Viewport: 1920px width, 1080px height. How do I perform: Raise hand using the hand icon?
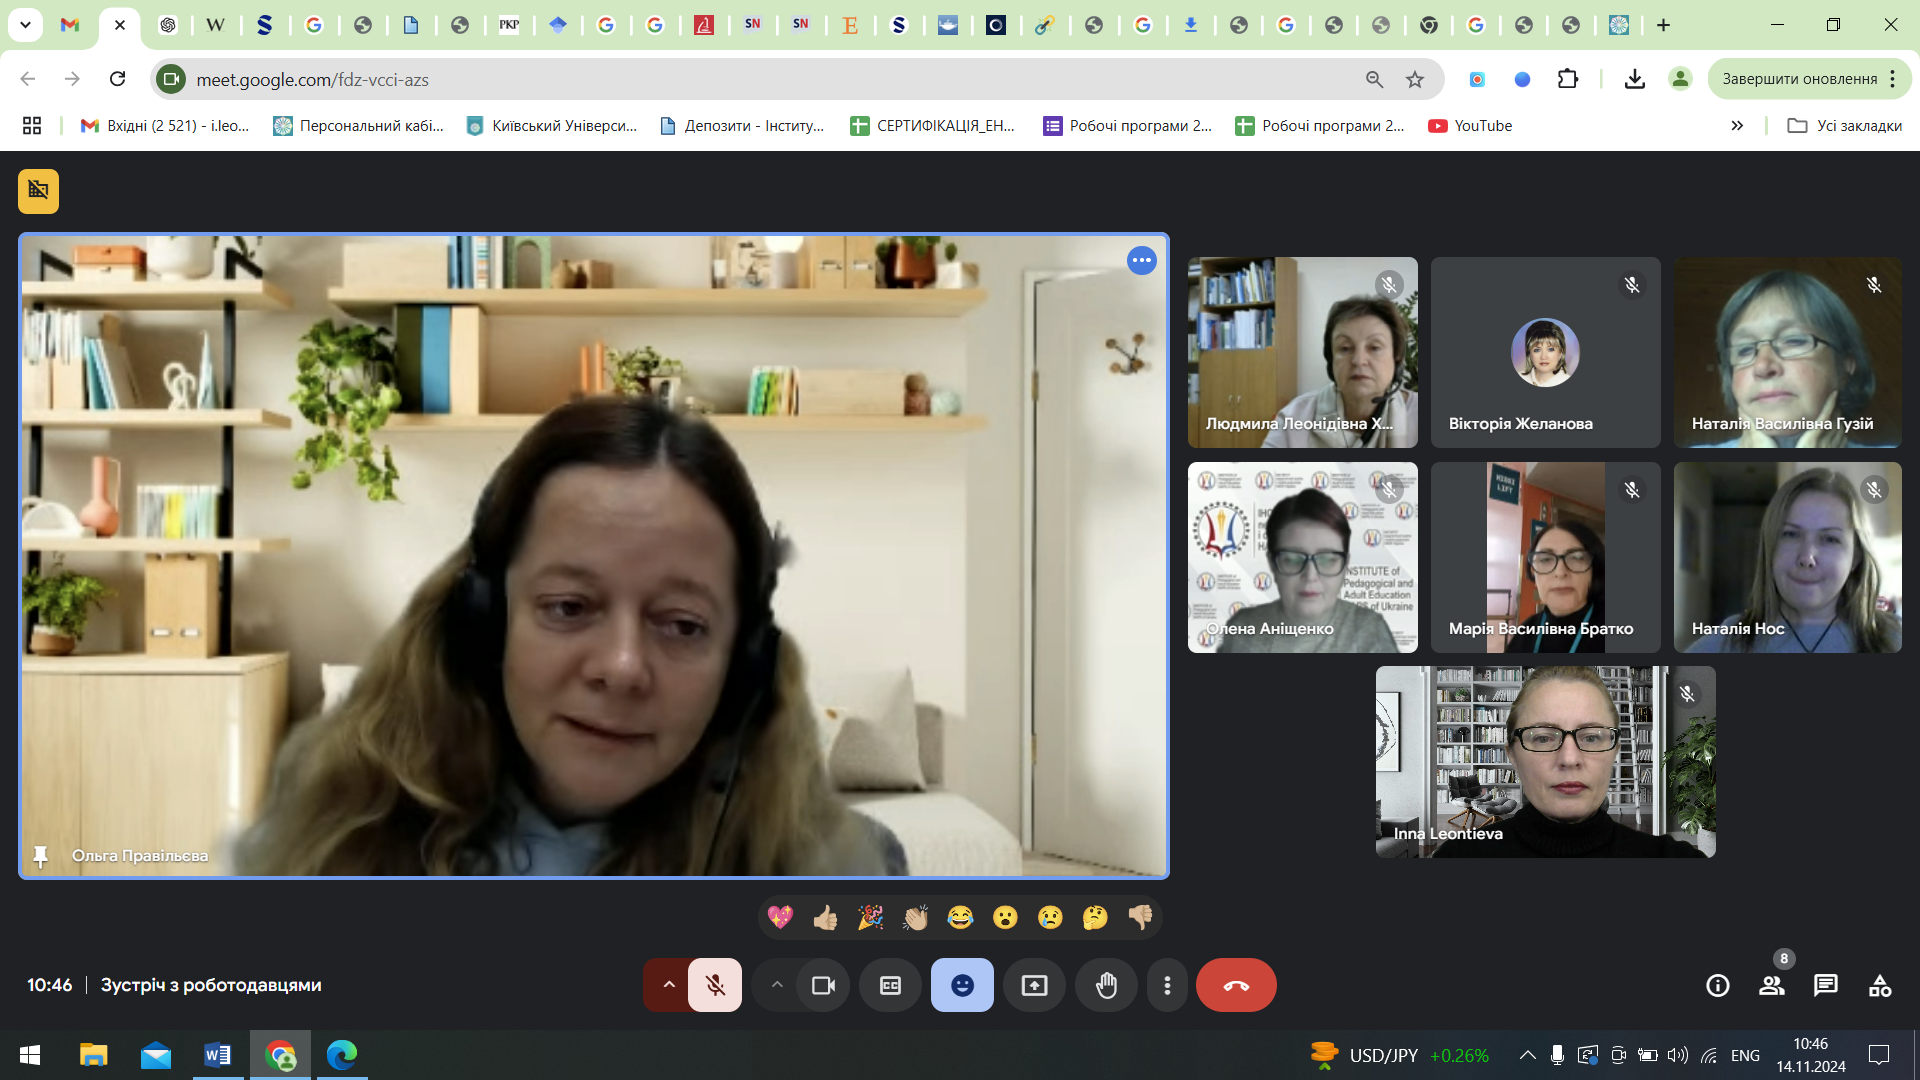tap(1106, 986)
